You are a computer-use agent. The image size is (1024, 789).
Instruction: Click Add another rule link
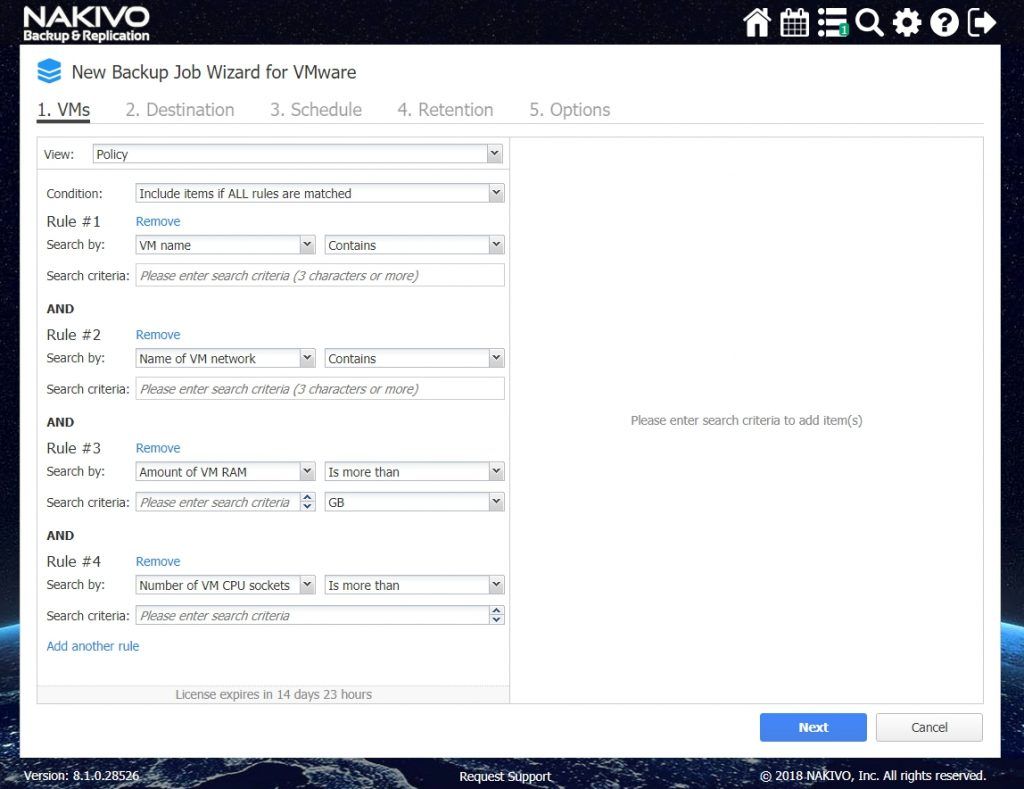point(93,646)
